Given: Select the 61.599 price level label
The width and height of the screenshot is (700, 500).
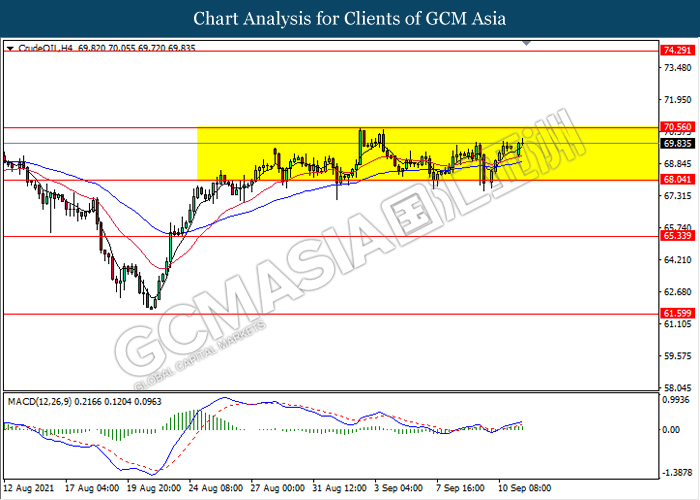Looking at the screenshot, I should [677, 313].
